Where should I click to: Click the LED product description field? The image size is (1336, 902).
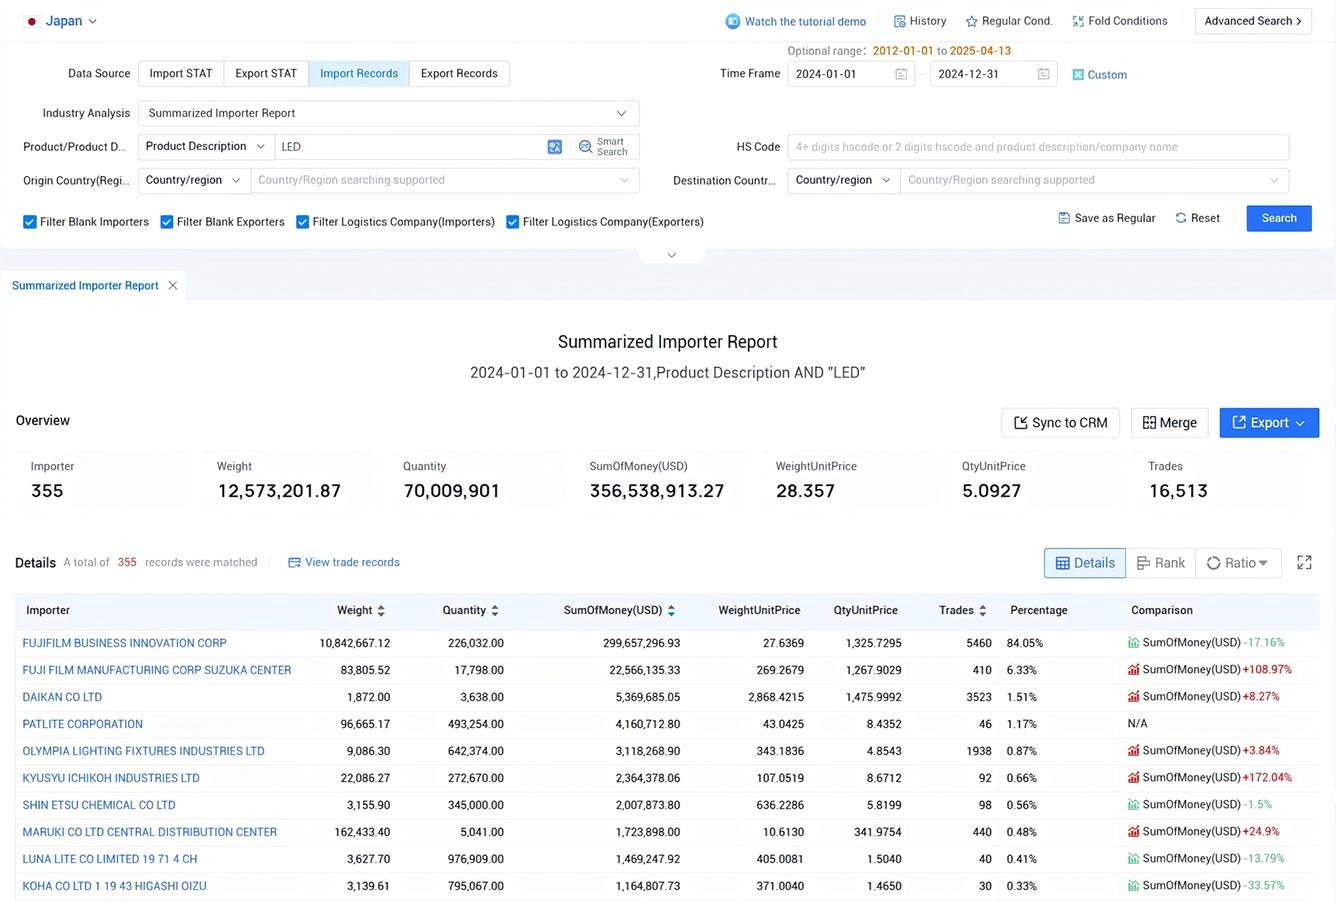(x=410, y=147)
